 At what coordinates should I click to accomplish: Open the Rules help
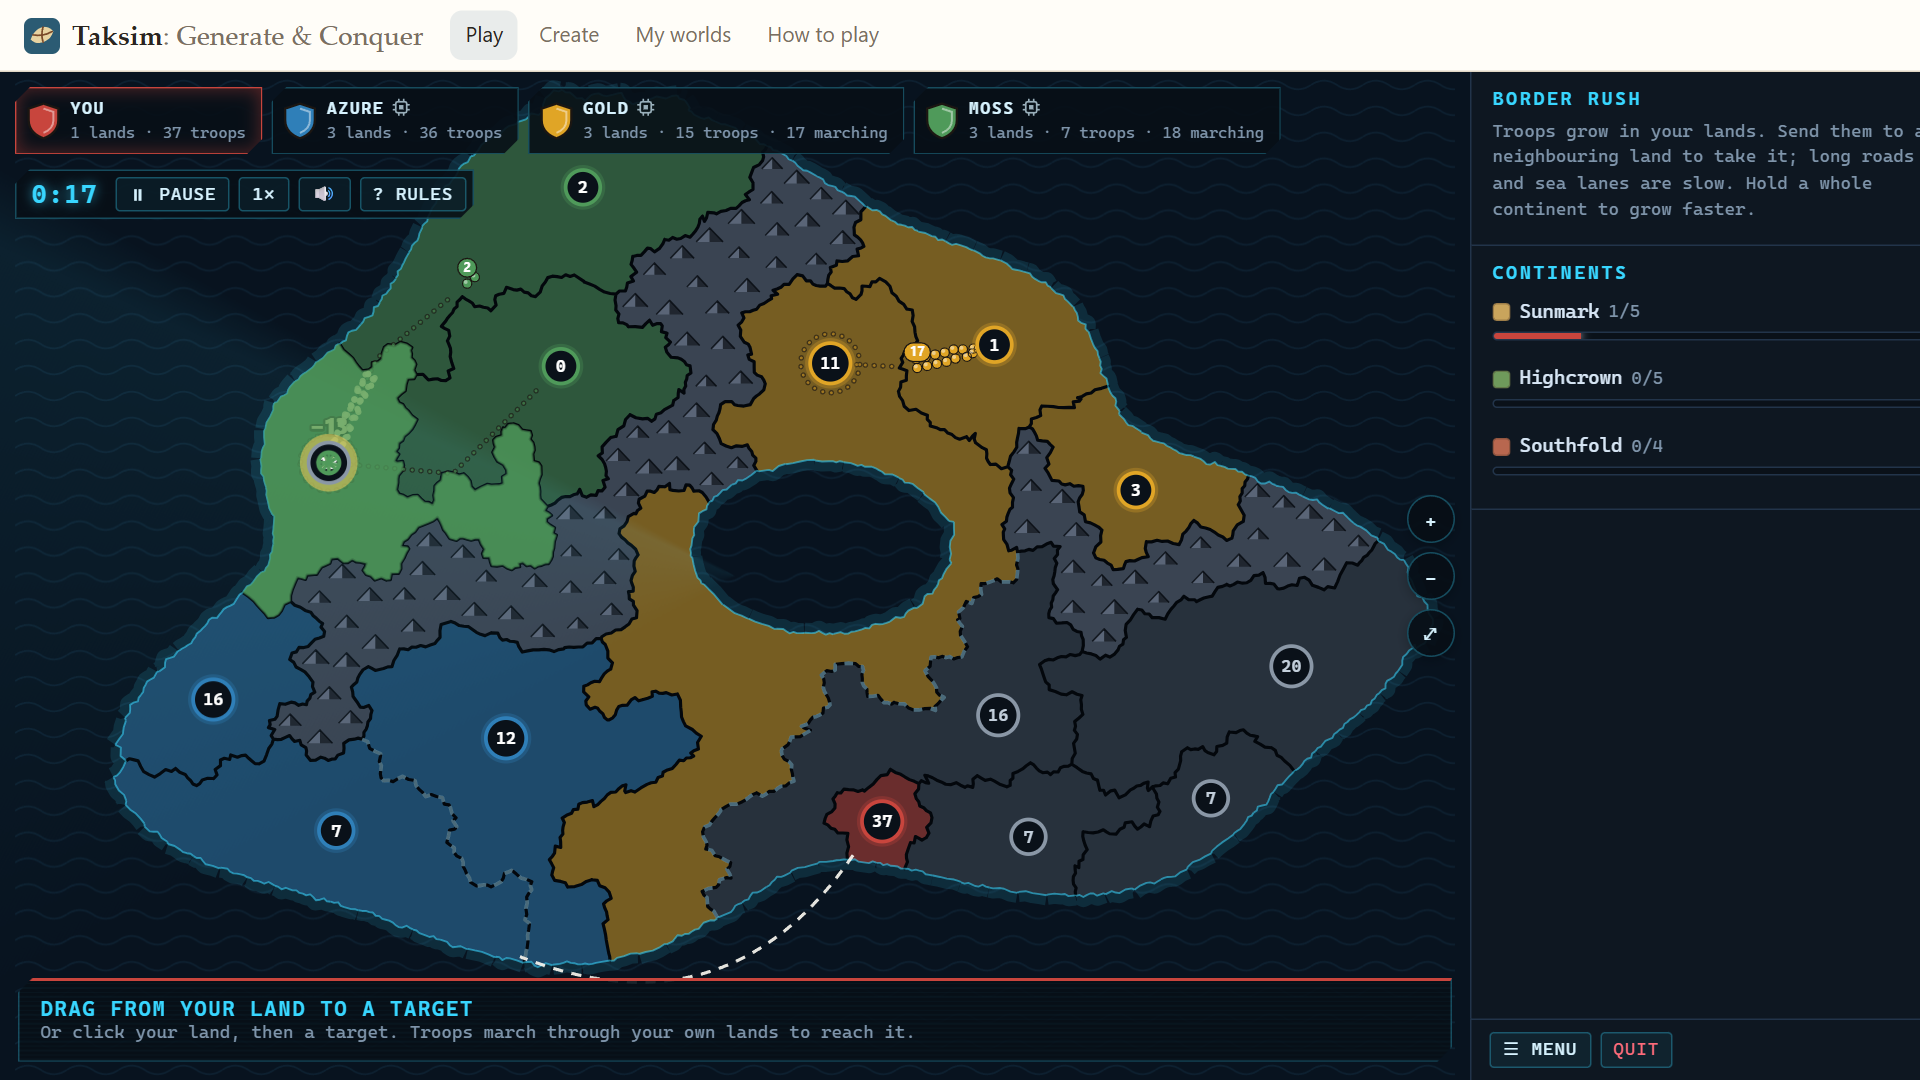pyautogui.click(x=412, y=194)
